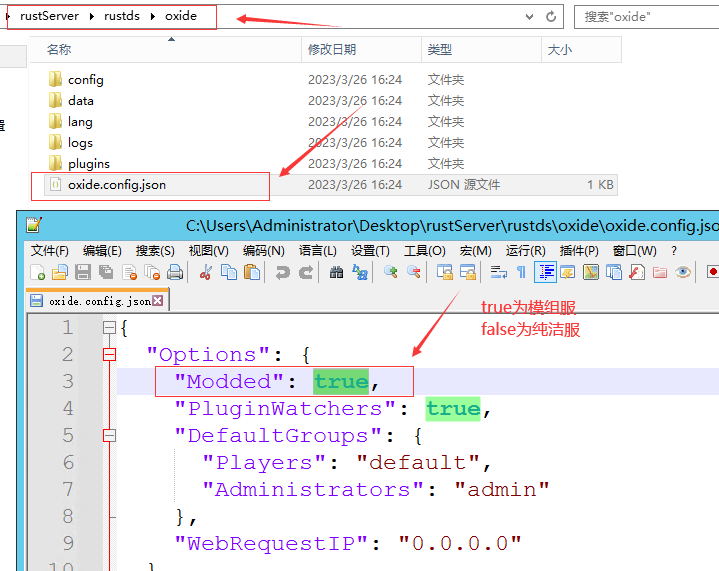Click the Zoom Out magnifier icon
This screenshot has width=719, height=571.
click(414, 272)
